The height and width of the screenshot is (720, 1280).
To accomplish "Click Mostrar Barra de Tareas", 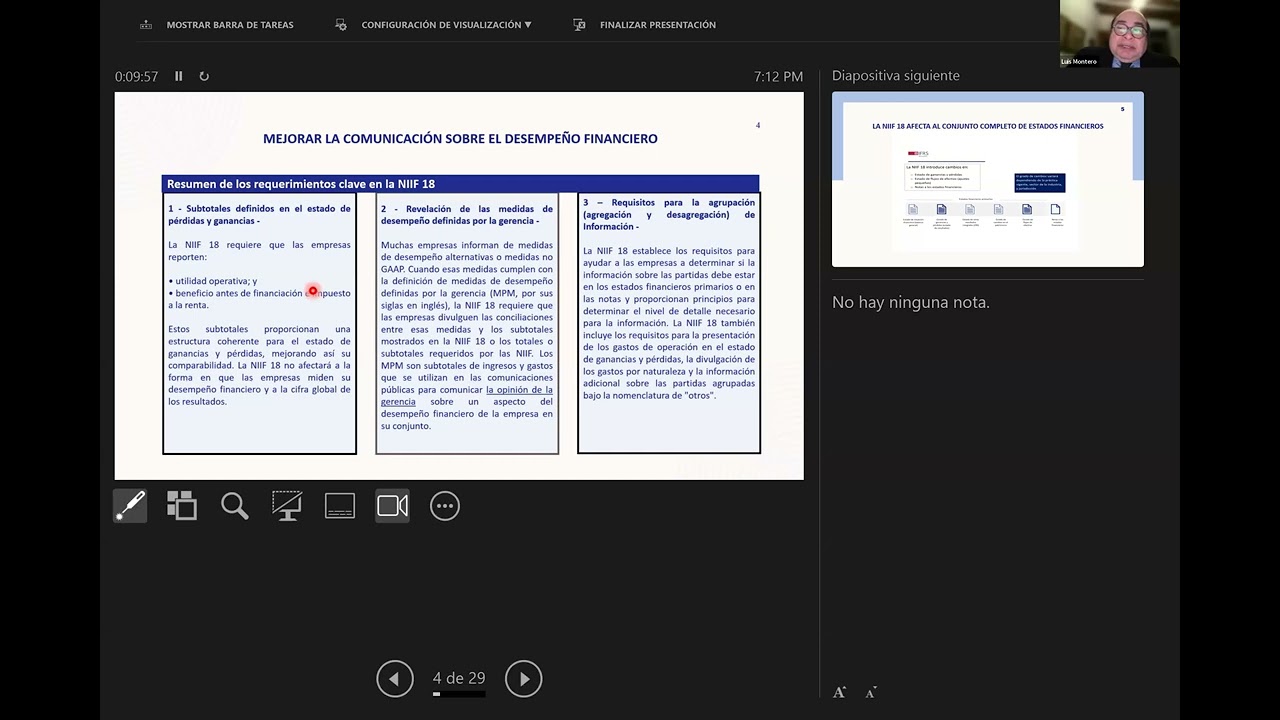I will (x=230, y=25).
